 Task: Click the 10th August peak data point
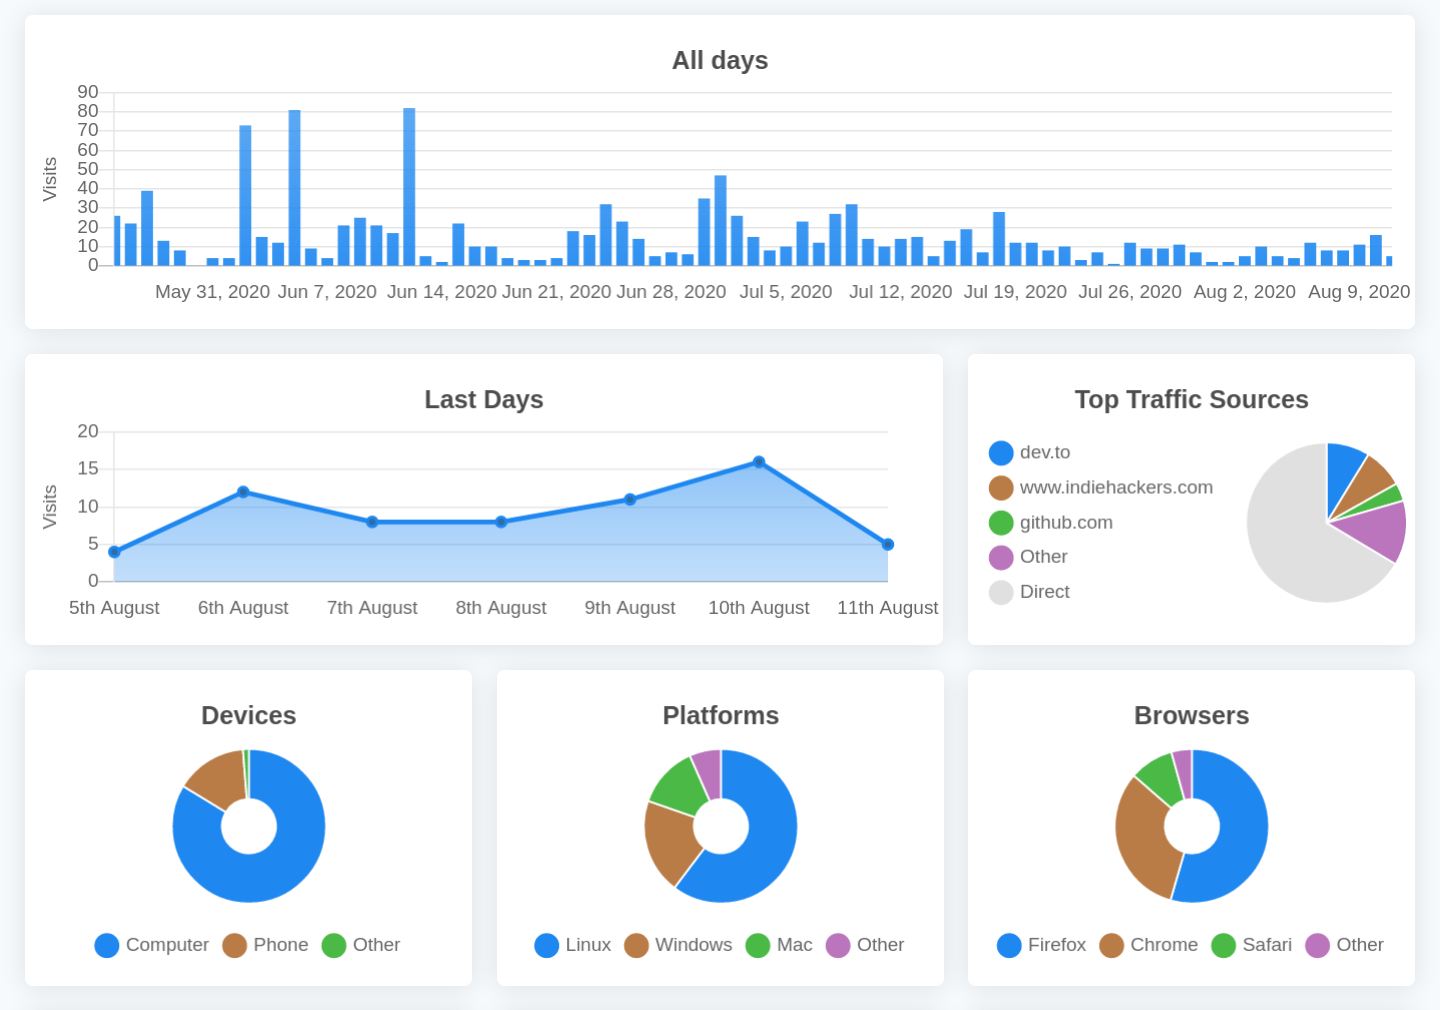coord(759,462)
